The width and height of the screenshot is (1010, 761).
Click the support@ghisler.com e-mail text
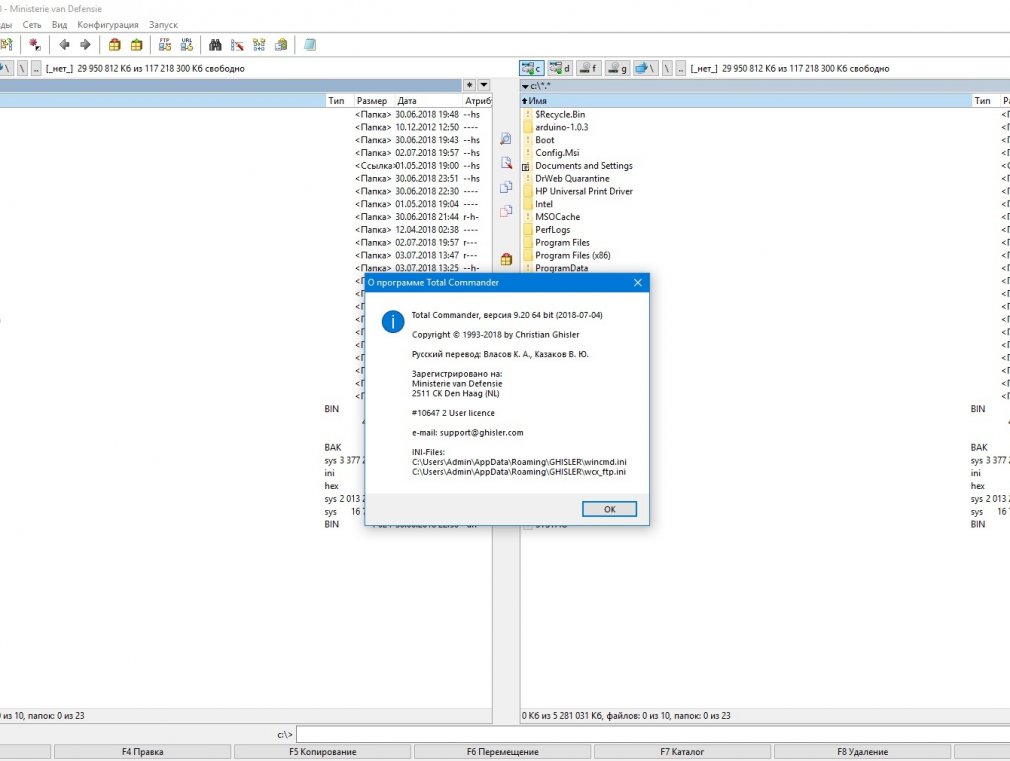(481, 432)
